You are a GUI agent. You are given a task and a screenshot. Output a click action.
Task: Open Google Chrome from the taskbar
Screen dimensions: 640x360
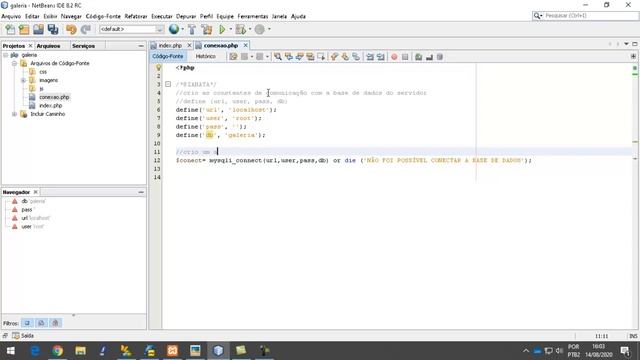pyautogui.click(x=58, y=351)
